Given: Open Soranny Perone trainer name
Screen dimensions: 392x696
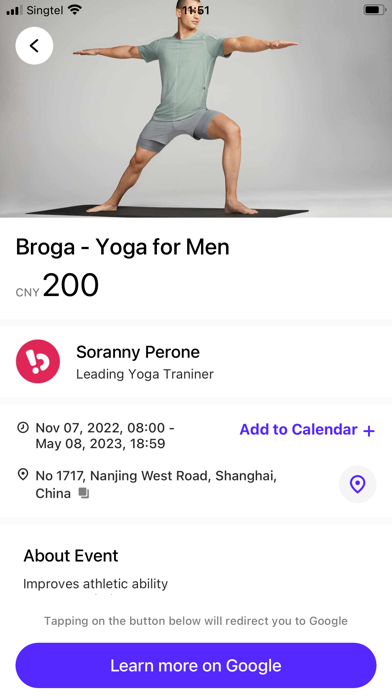Looking at the screenshot, I should (138, 352).
